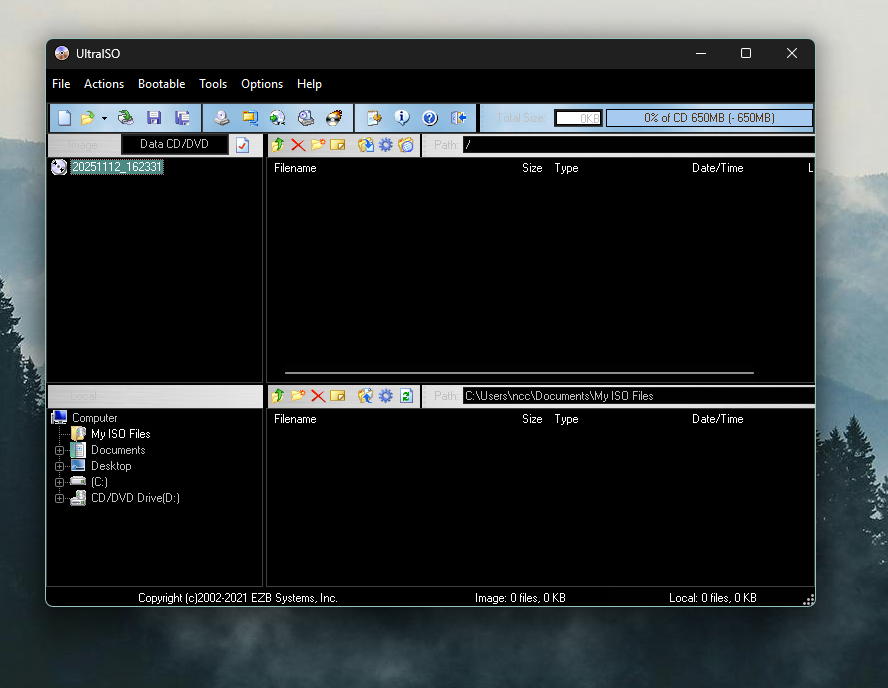Click the Refresh icon in local toolbar
888x688 pixels.
pyautogui.click(x=406, y=396)
